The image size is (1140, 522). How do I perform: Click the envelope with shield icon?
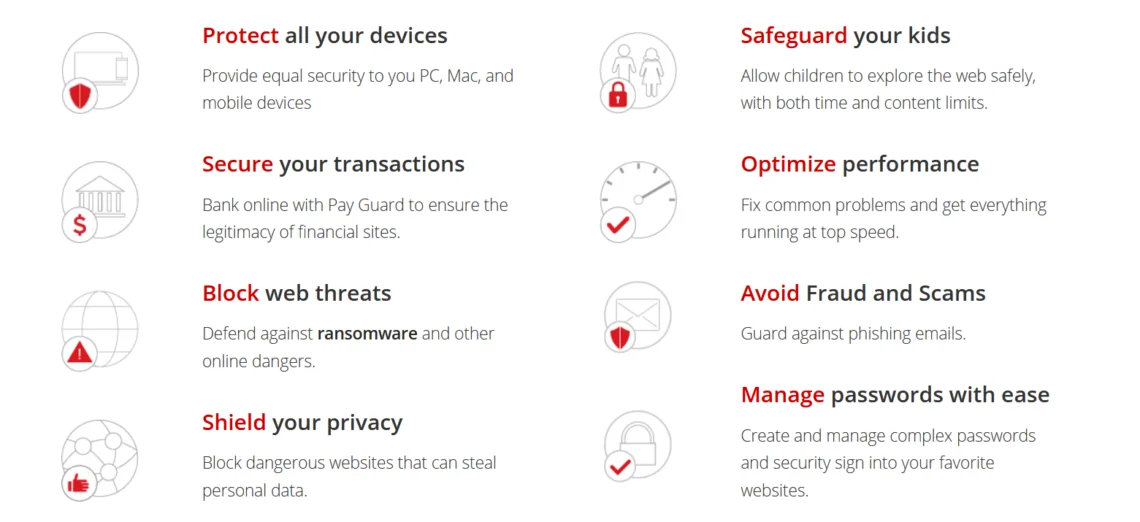[637, 316]
